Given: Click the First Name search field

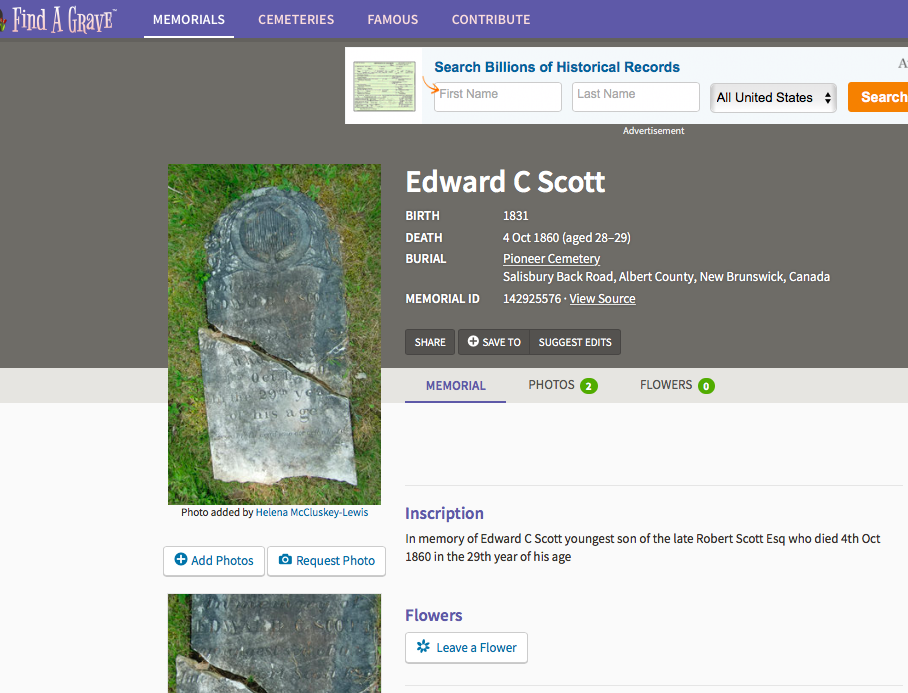Looking at the screenshot, I should point(498,96).
